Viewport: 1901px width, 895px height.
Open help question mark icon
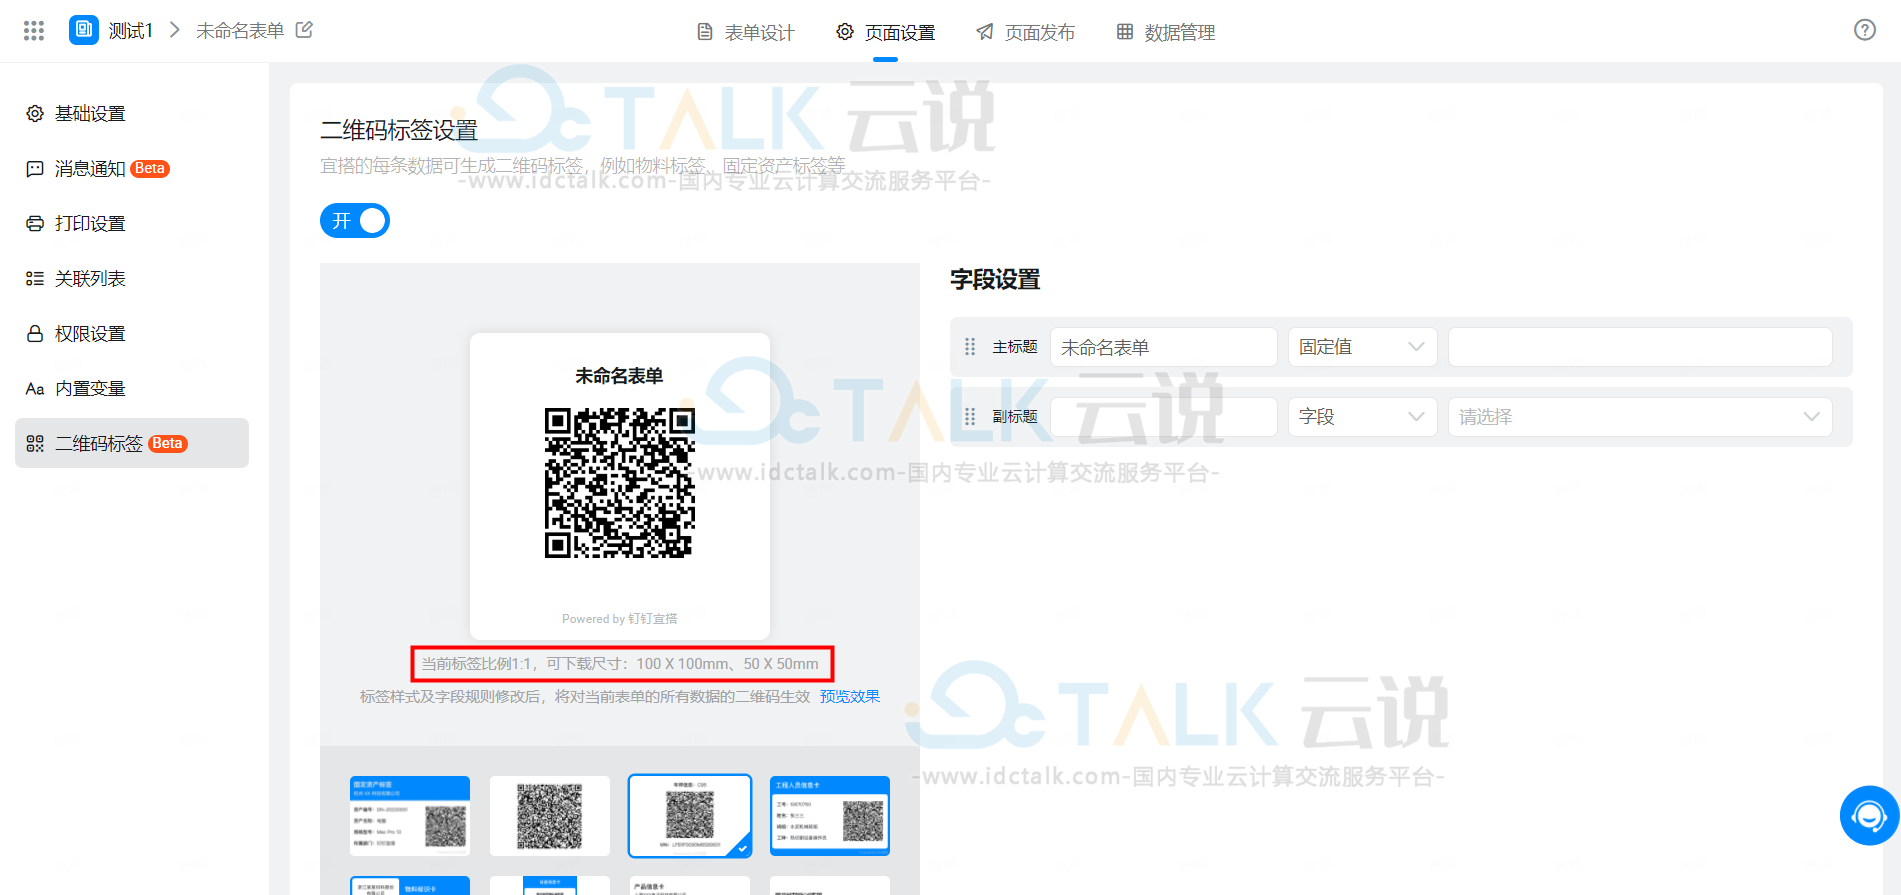point(1864,30)
